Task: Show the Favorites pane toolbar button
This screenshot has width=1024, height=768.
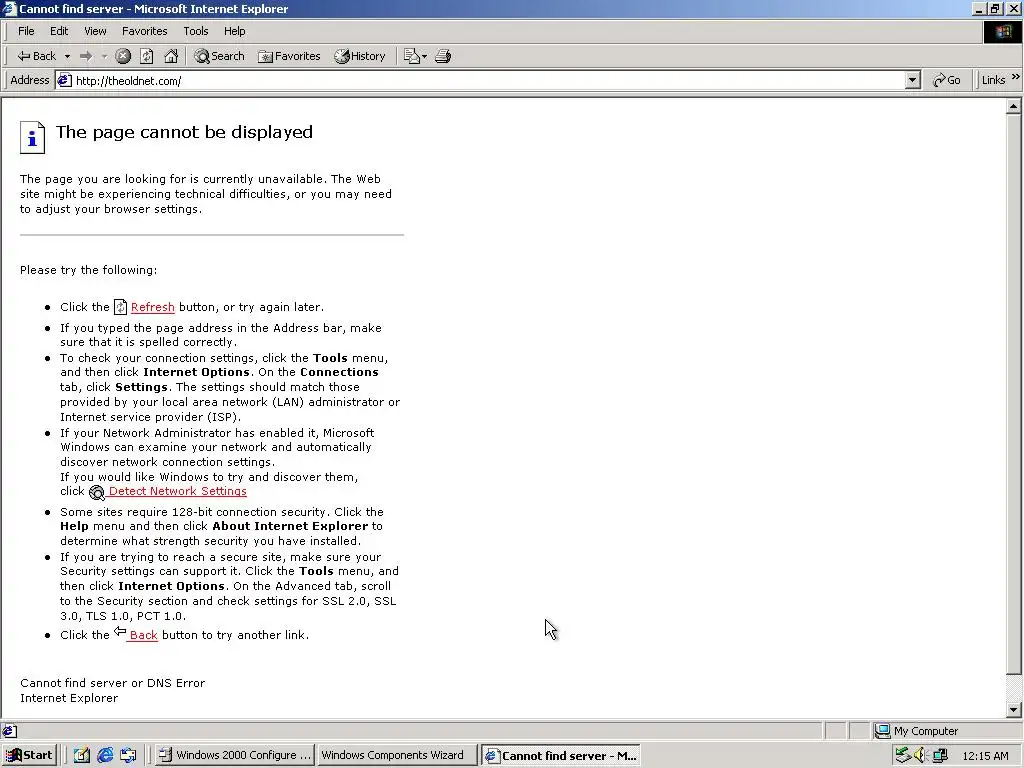Action: click(x=289, y=56)
